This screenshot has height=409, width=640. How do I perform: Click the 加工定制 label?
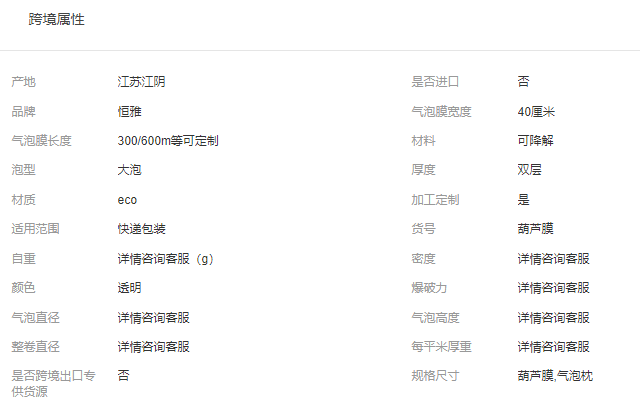(x=435, y=200)
